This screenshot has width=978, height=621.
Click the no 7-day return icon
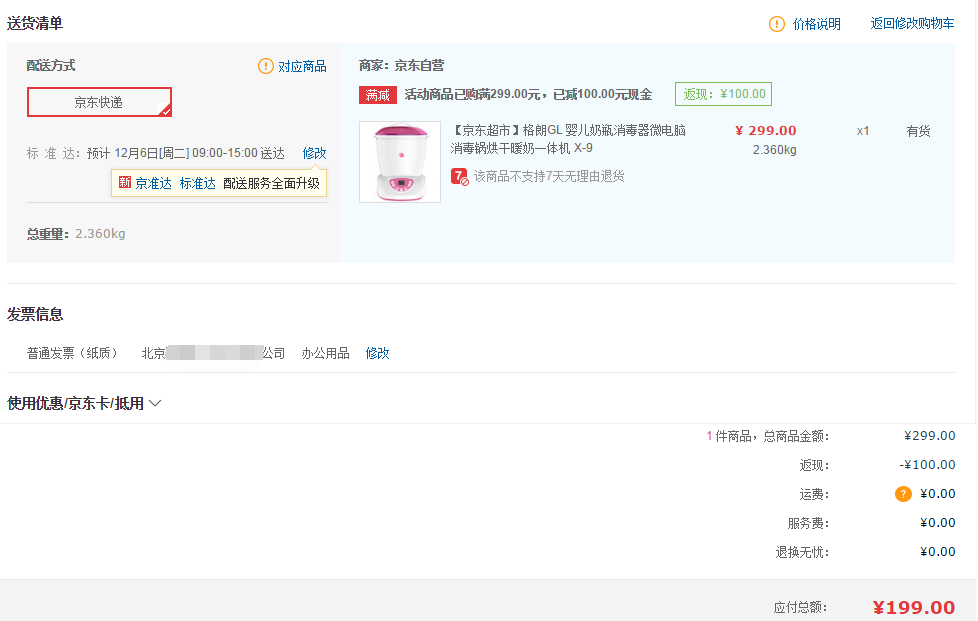coord(460,177)
